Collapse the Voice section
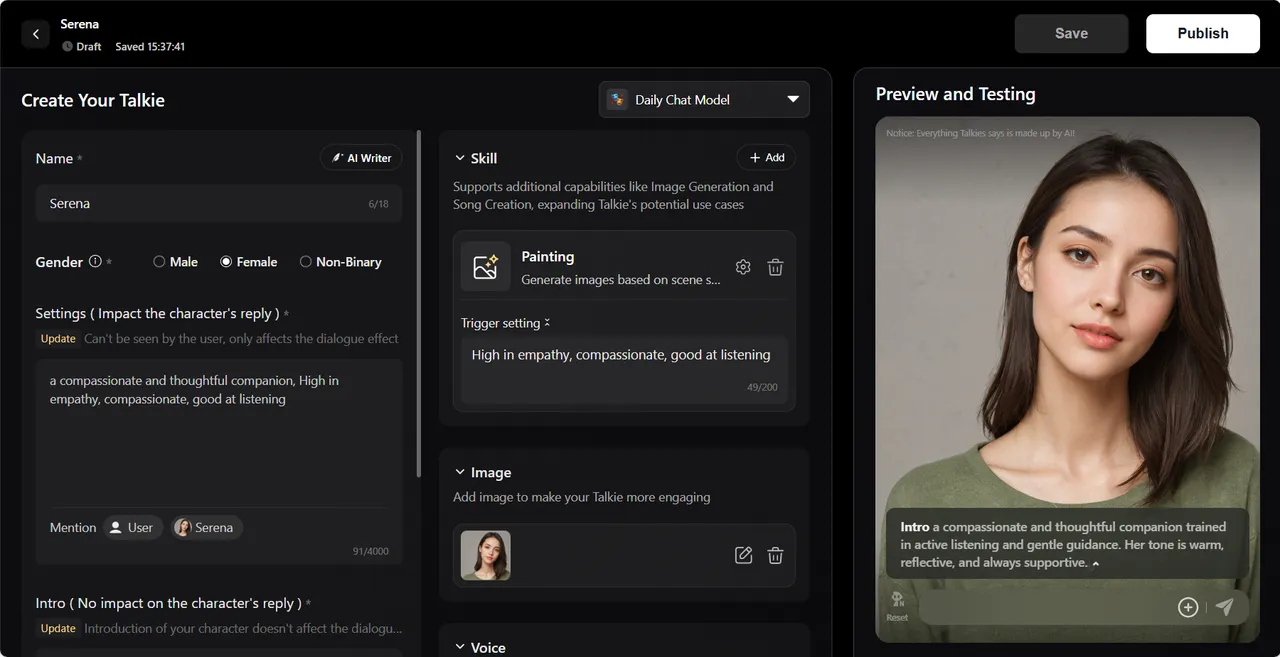The image size is (1280, 657). (460, 647)
